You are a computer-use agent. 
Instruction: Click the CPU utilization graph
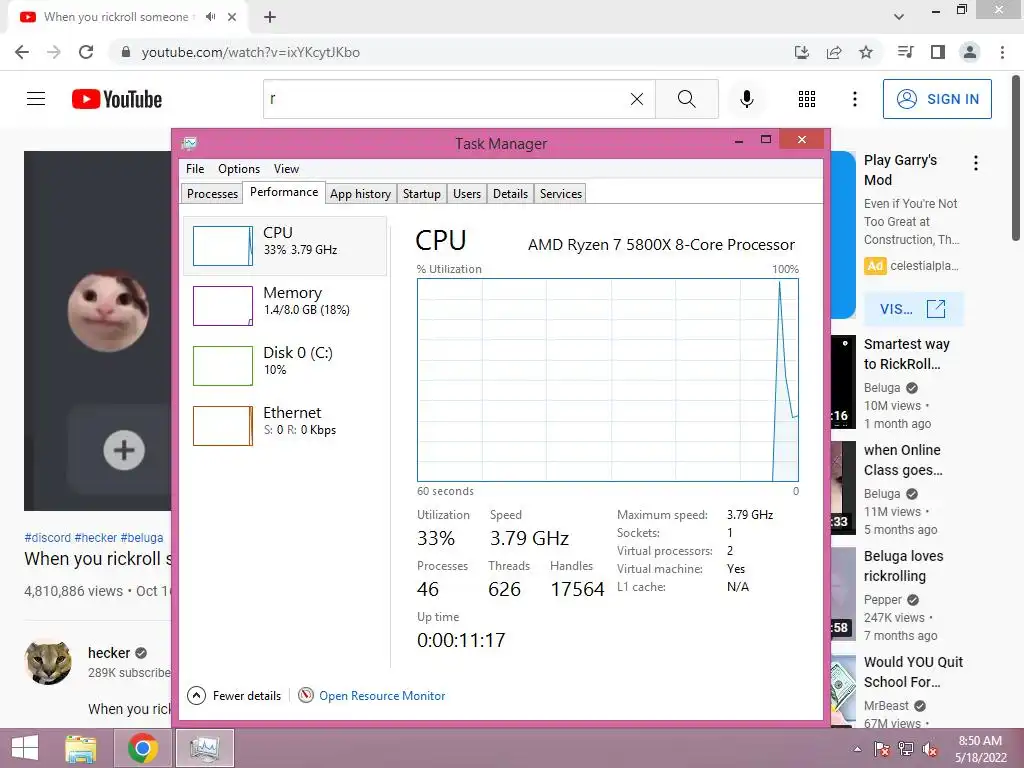[608, 380]
